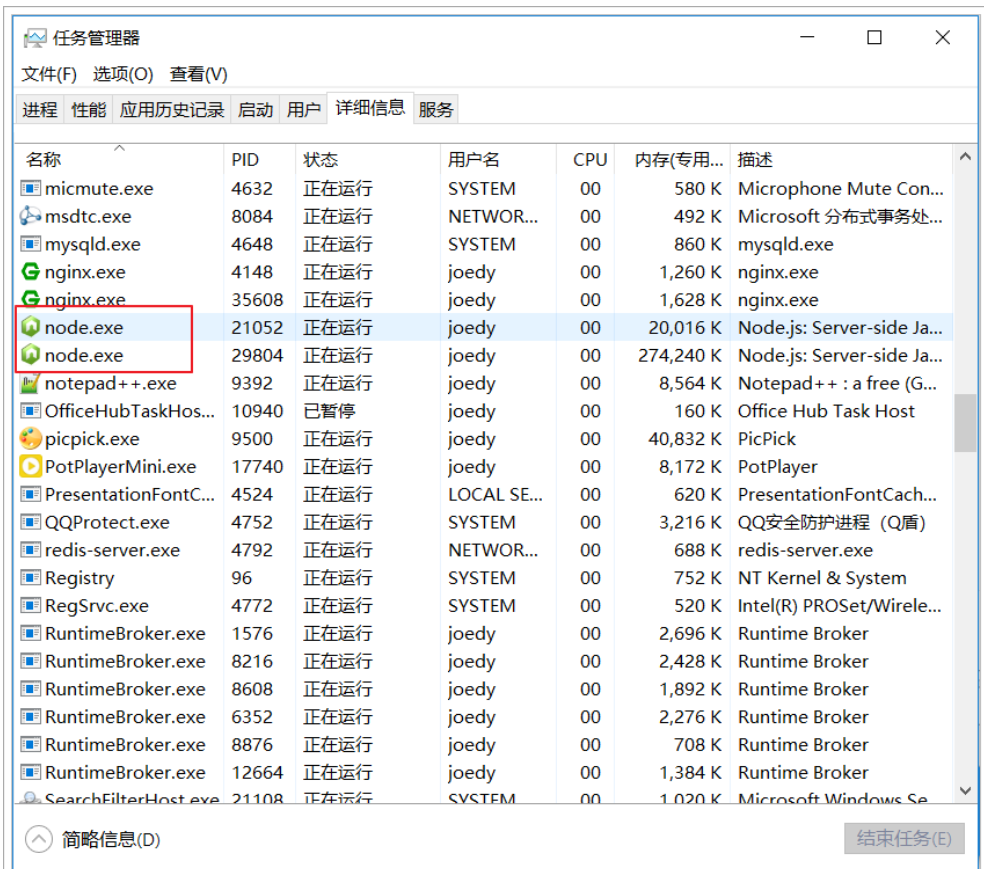984x869 pixels.
Task: Click the Registry process icon
Action: coord(31,577)
